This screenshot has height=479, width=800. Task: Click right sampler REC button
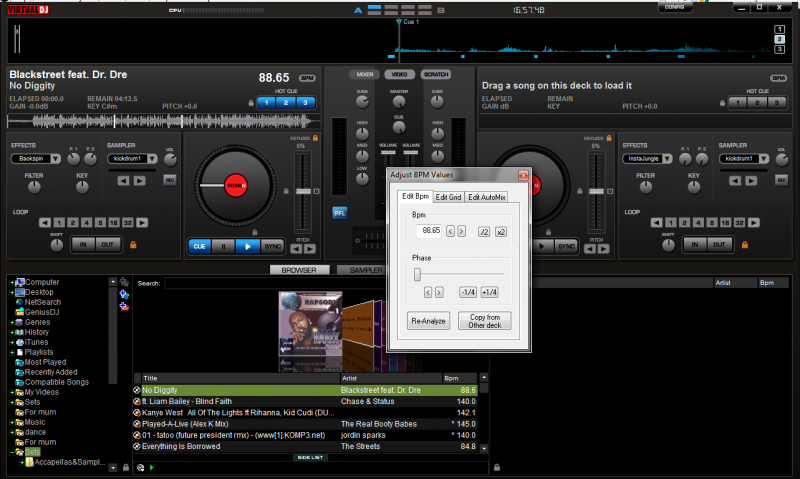point(781,180)
